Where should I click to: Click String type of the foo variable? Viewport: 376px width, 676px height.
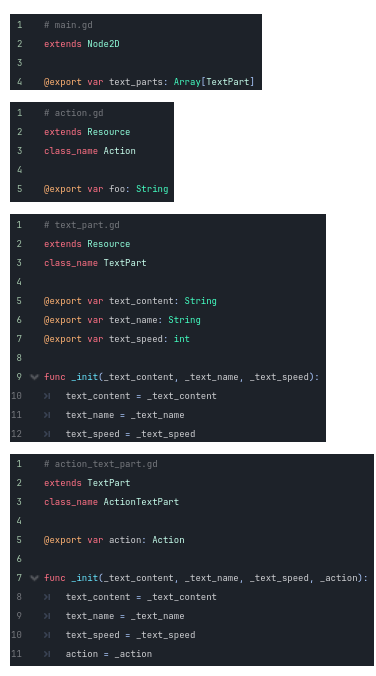[152, 189]
